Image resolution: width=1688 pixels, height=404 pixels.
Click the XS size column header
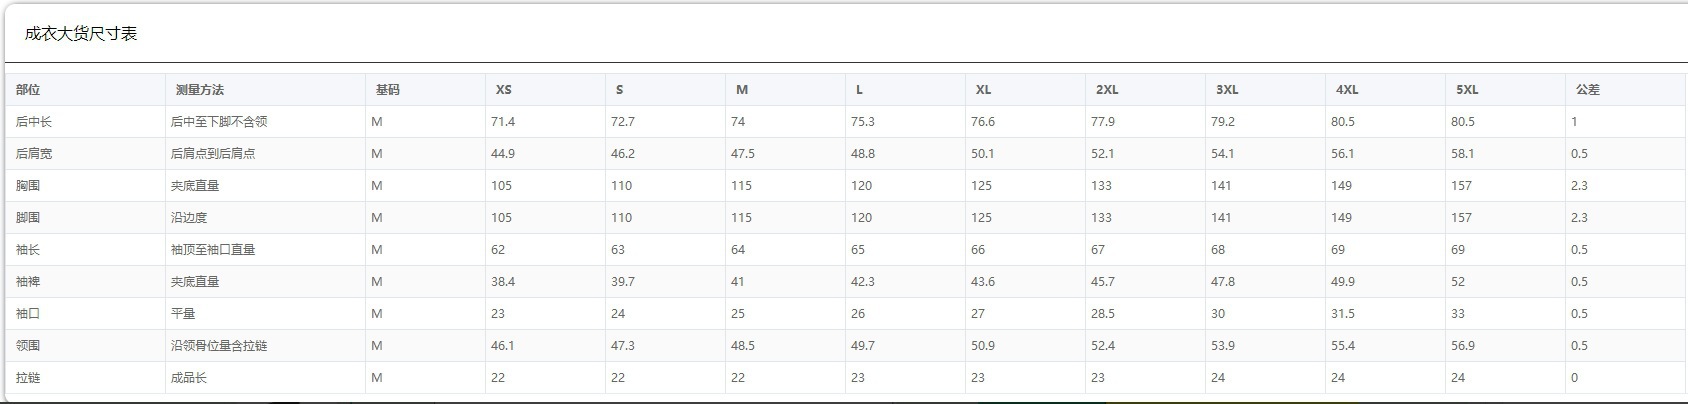tap(503, 90)
